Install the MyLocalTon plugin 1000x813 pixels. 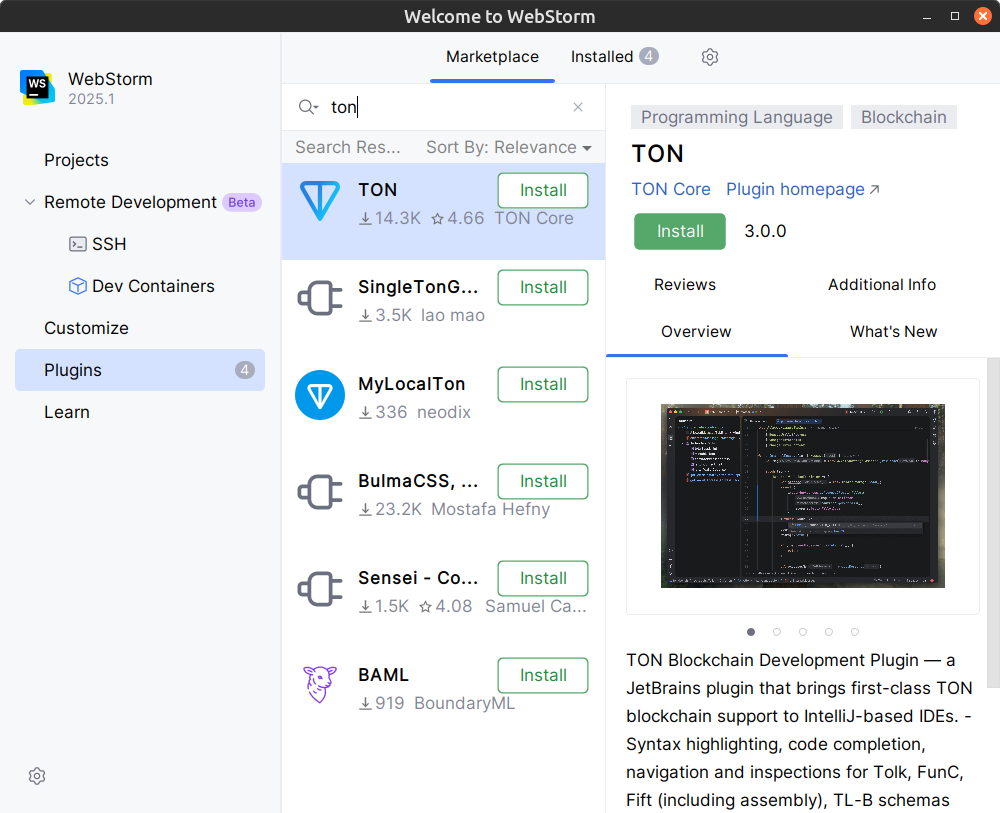pyautogui.click(x=543, y=384)
